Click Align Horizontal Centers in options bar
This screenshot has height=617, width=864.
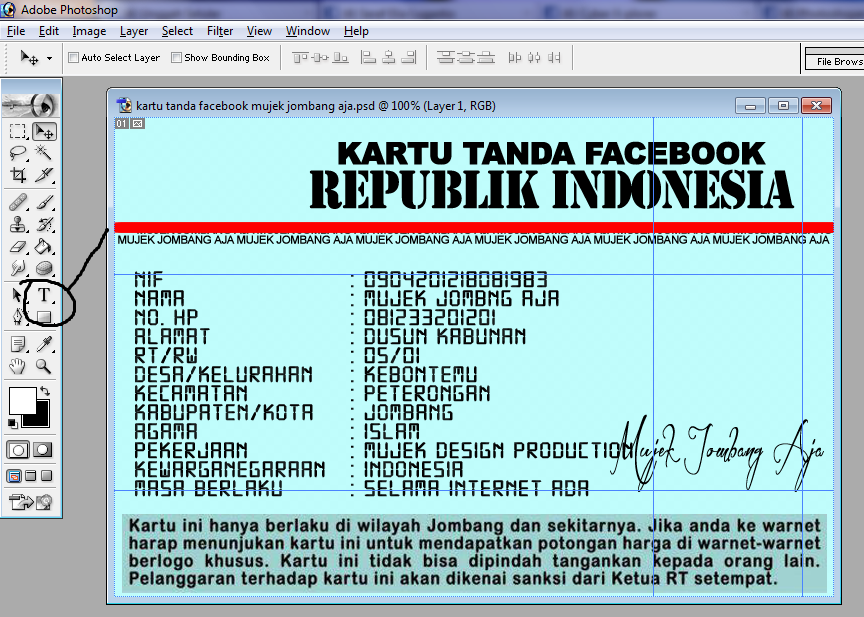tap(388, 57)
